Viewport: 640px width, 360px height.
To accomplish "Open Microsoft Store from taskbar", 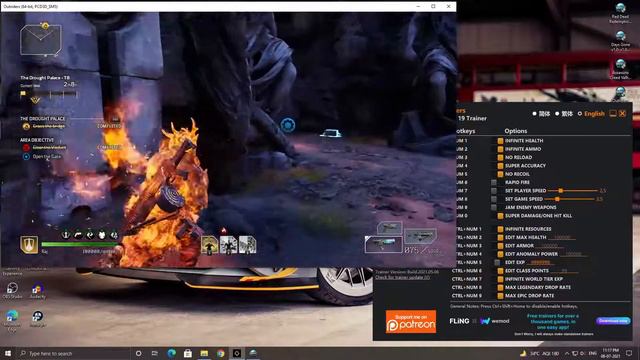I will click(x=188, y=353).
